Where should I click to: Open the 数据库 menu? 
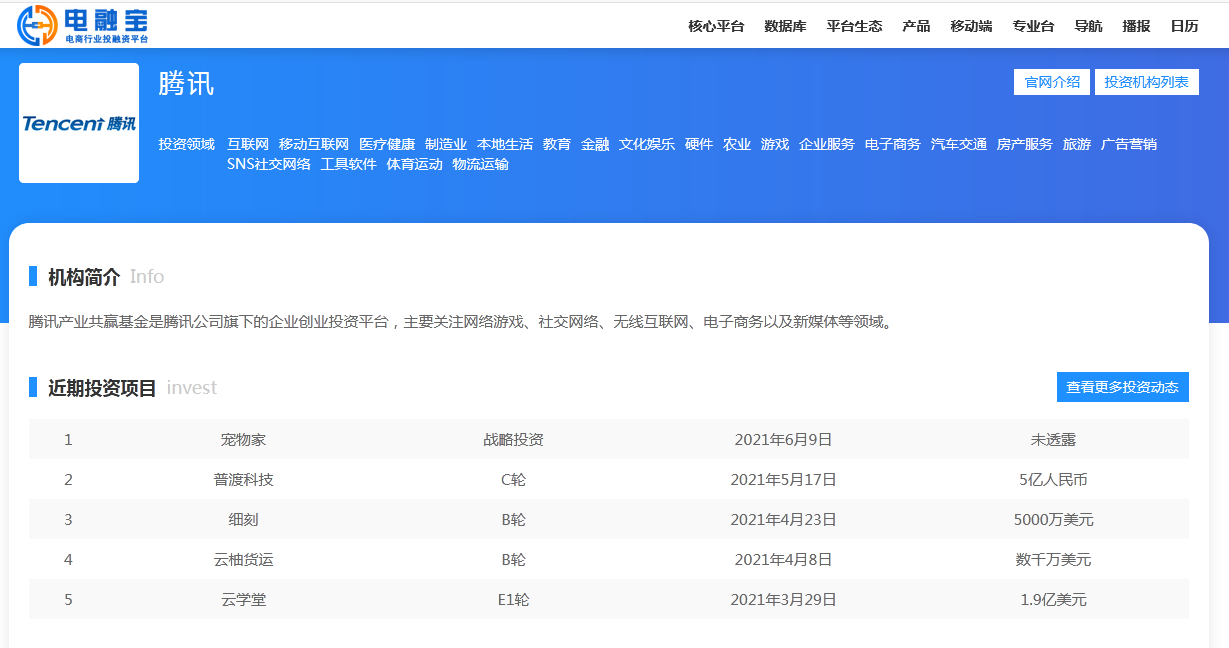click(785, 26)
